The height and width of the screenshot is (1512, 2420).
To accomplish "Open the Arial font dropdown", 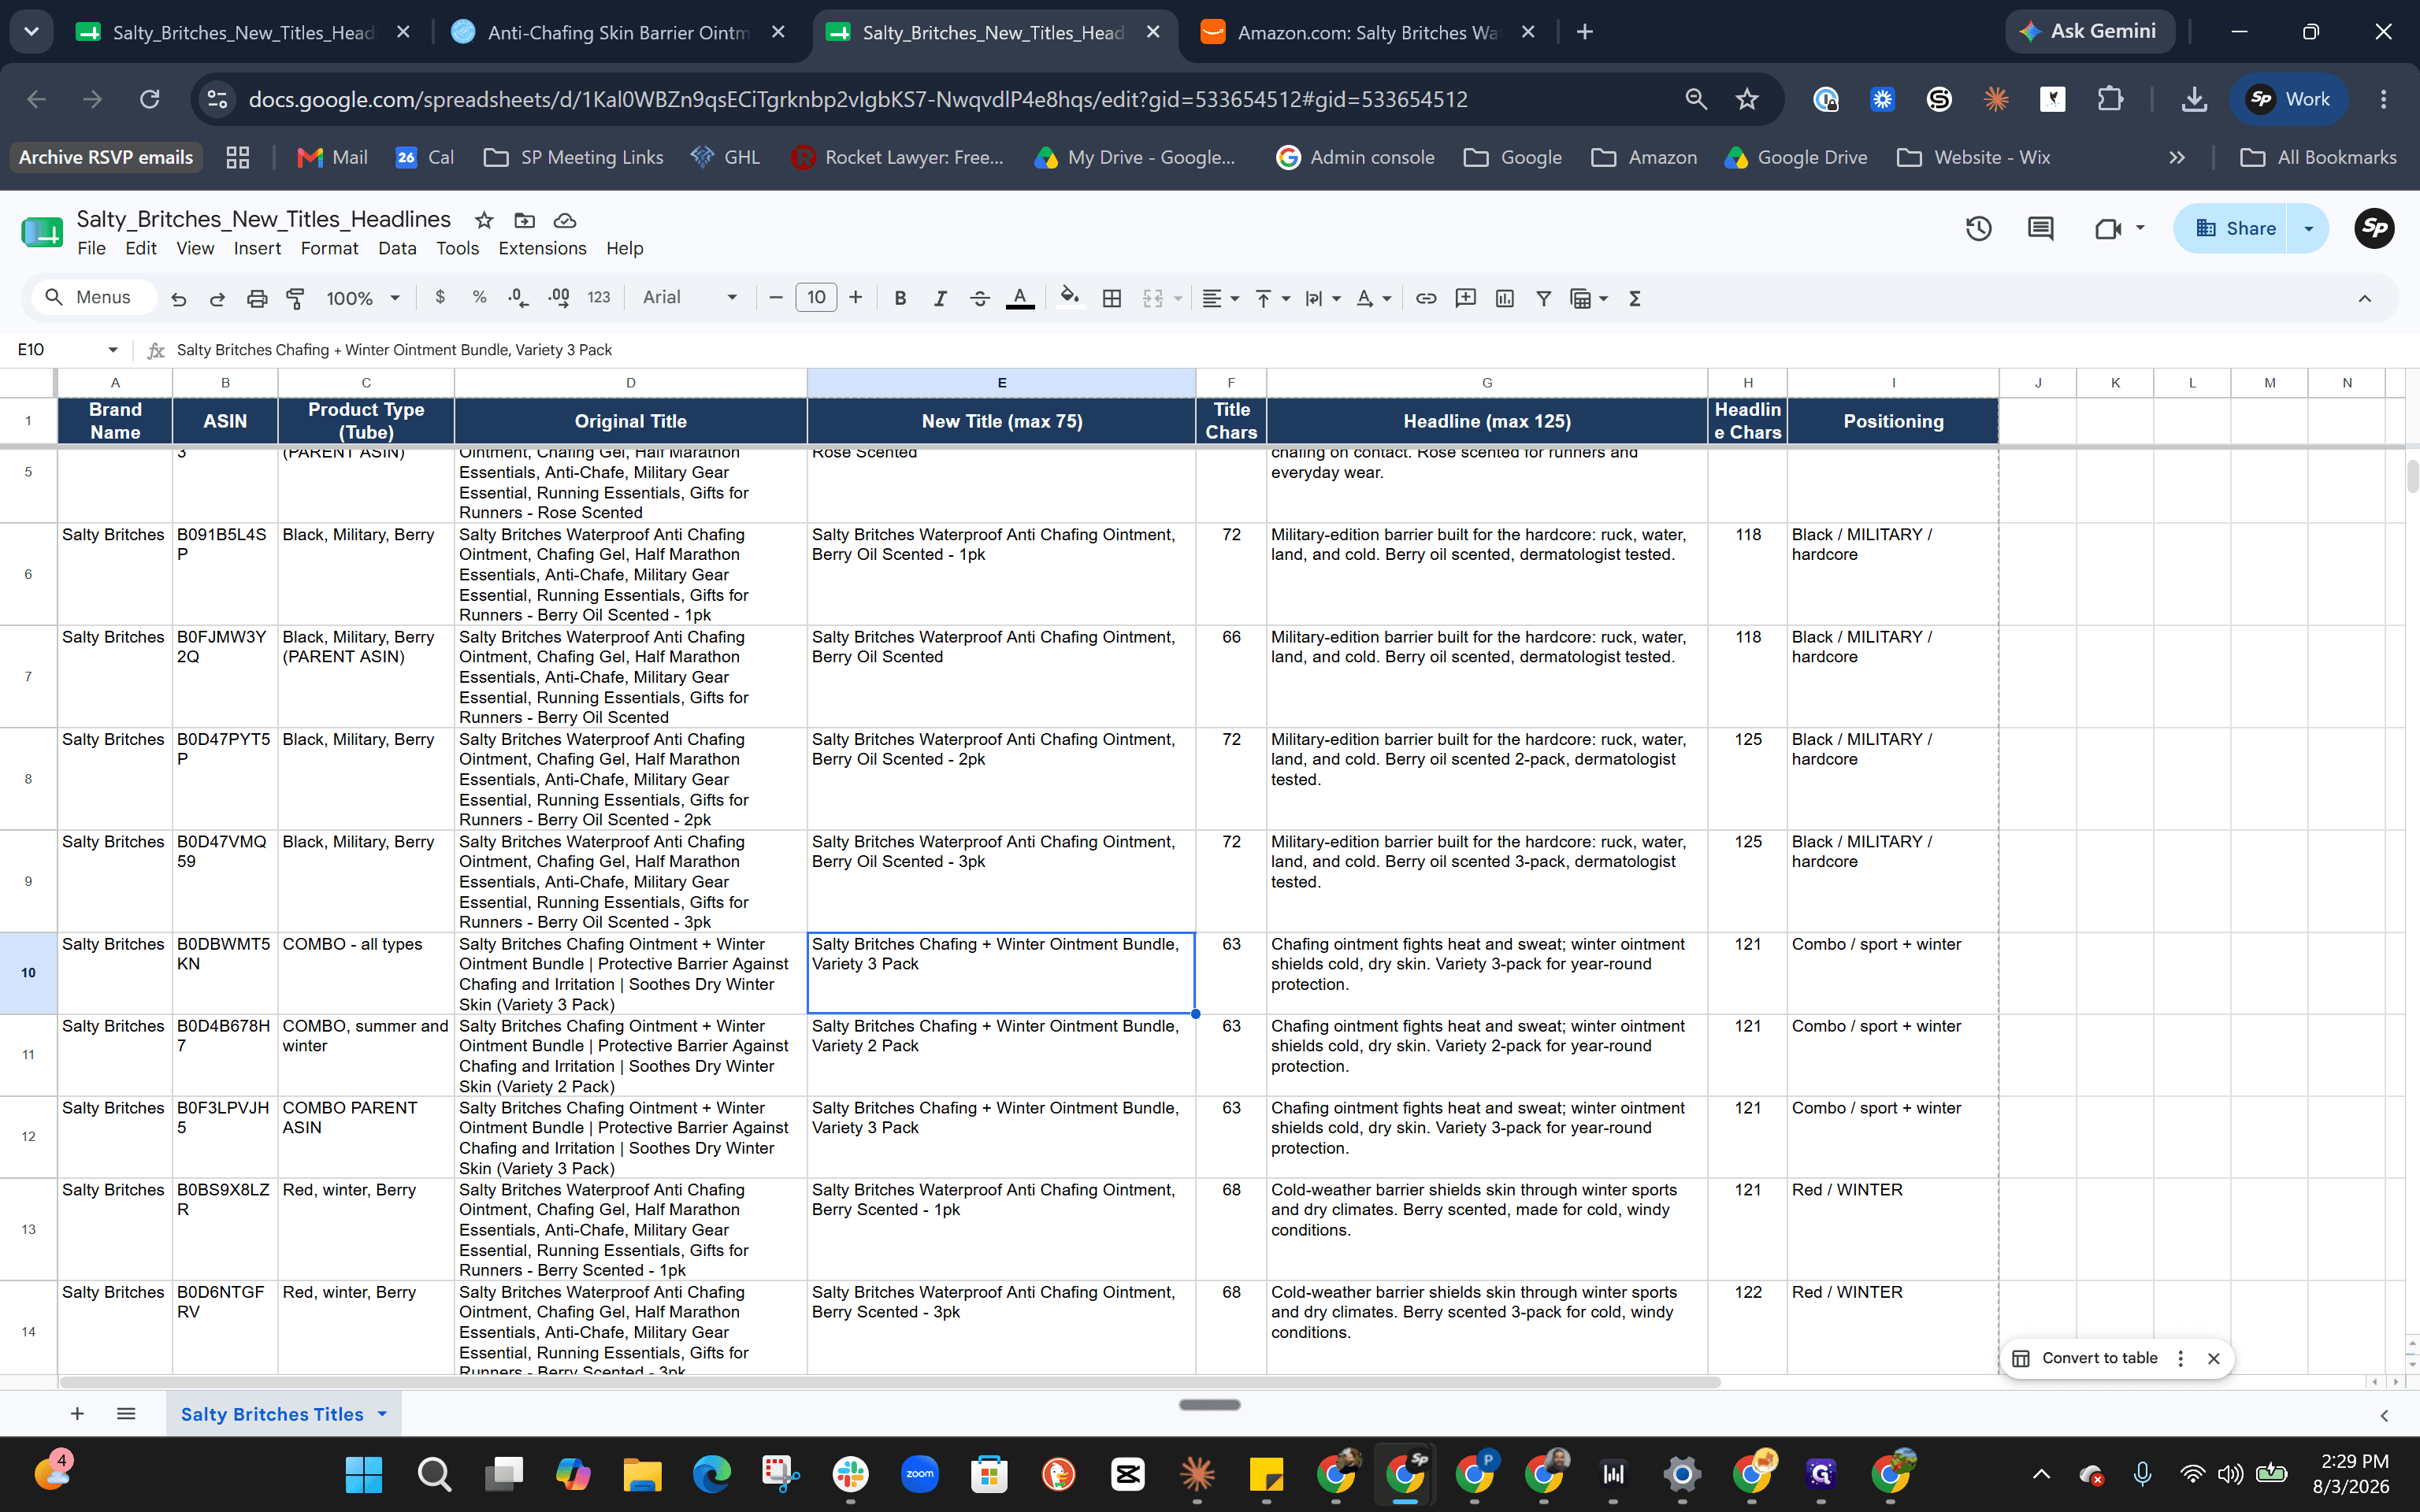I will [690, 297].
